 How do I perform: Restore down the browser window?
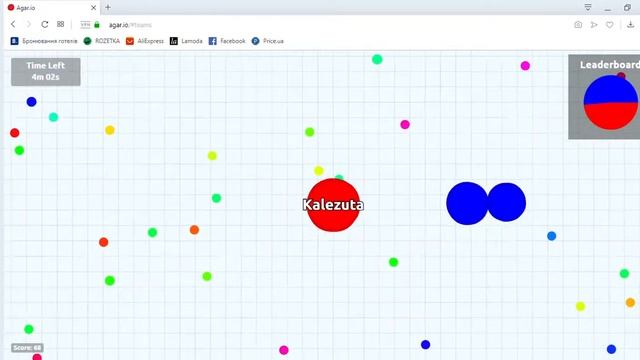[627, 7]
